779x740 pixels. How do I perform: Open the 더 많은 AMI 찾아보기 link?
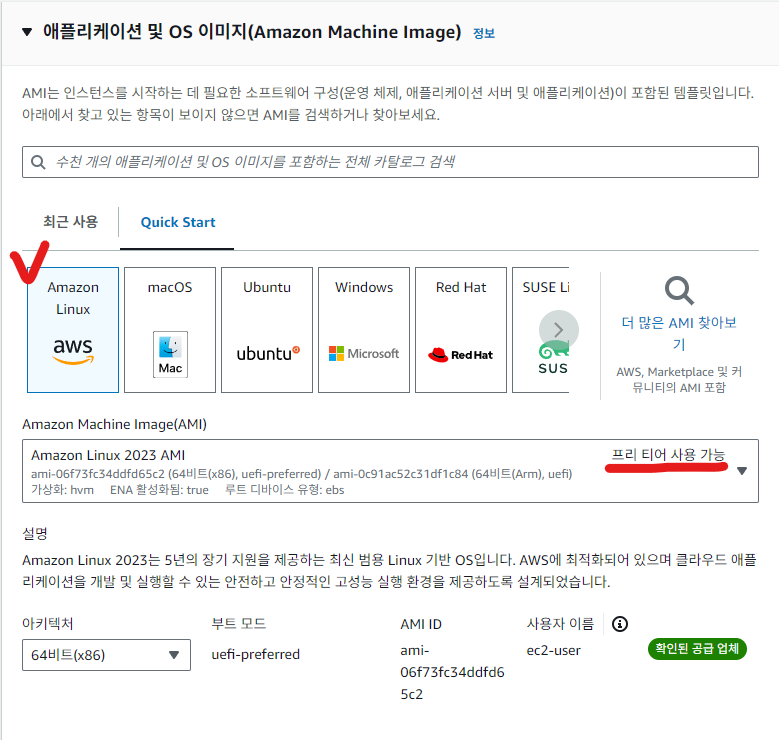pyautogui.click(x=679, y=333)
